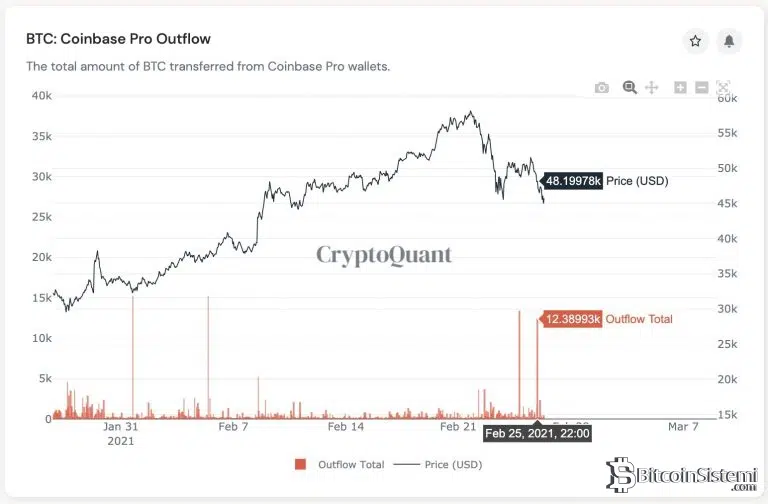Select the zoom magnifier tool
Image resolution: width=768 pixels, height=504 pixels.
pyautogui.click(x=629, y=88)
